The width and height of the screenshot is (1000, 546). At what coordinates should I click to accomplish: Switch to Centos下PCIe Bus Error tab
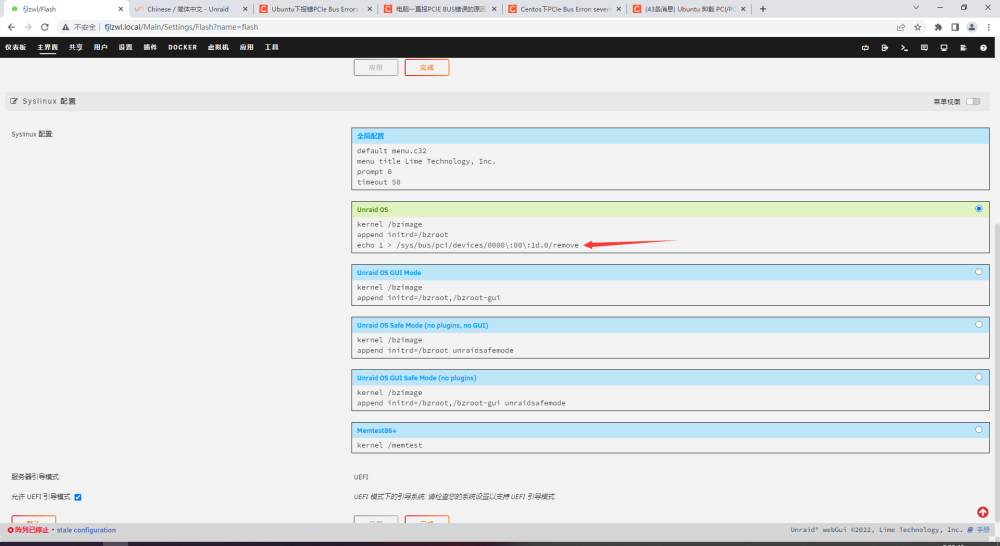[564, 9]
